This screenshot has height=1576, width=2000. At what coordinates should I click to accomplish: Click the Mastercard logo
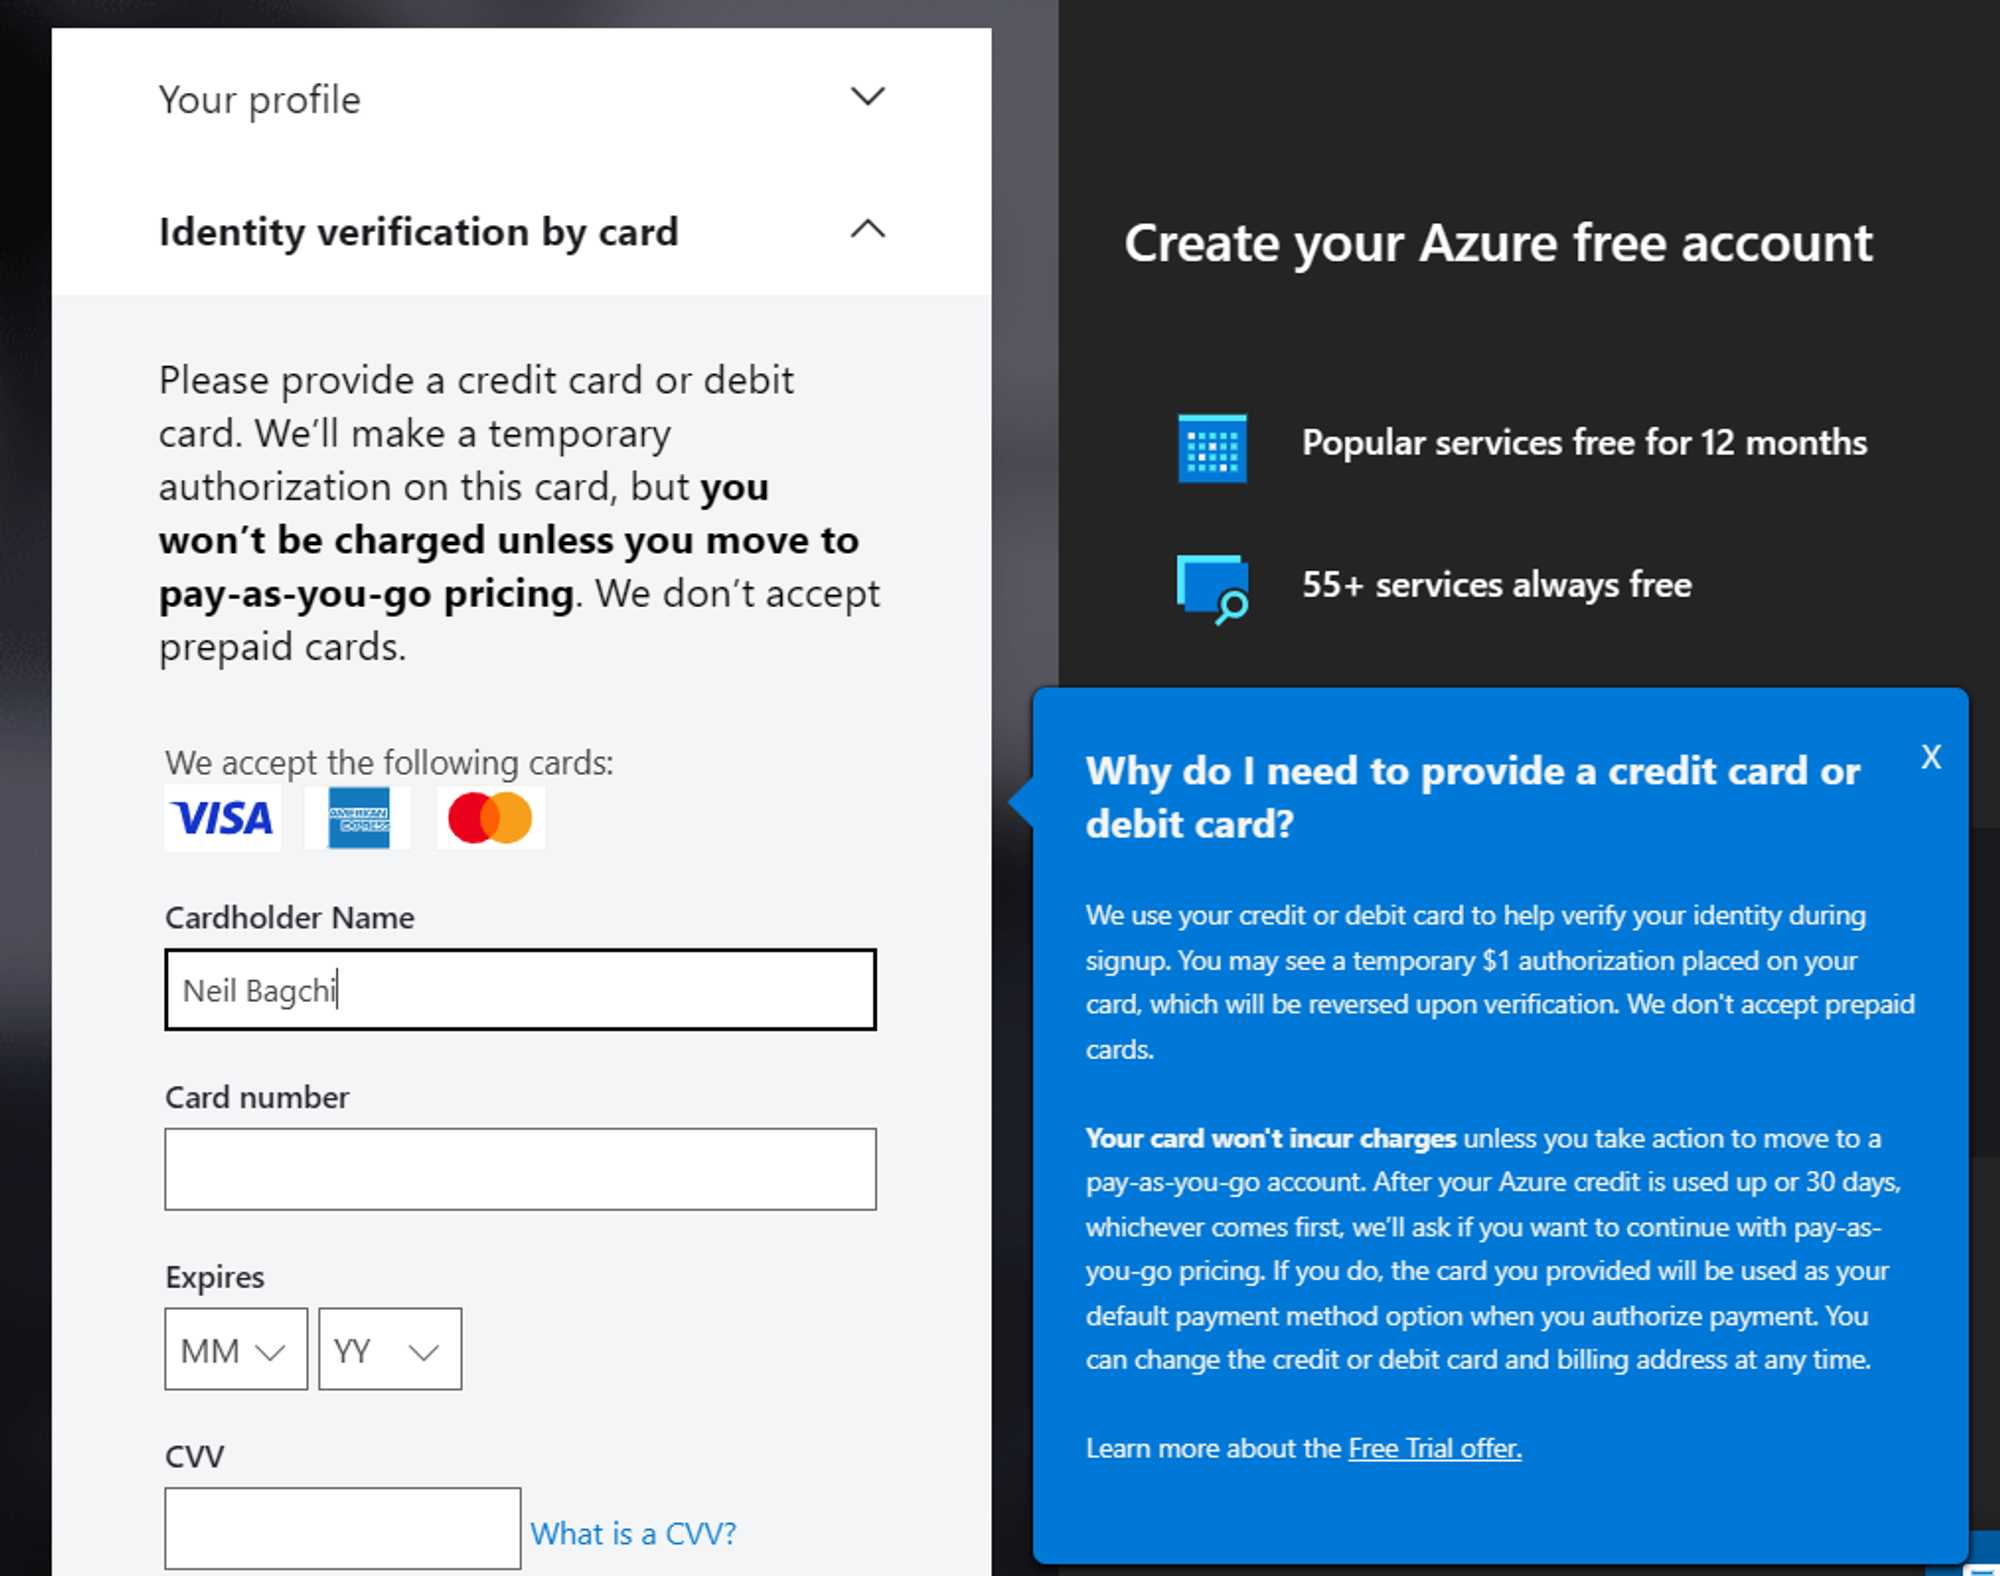click(x=490, y=818)
